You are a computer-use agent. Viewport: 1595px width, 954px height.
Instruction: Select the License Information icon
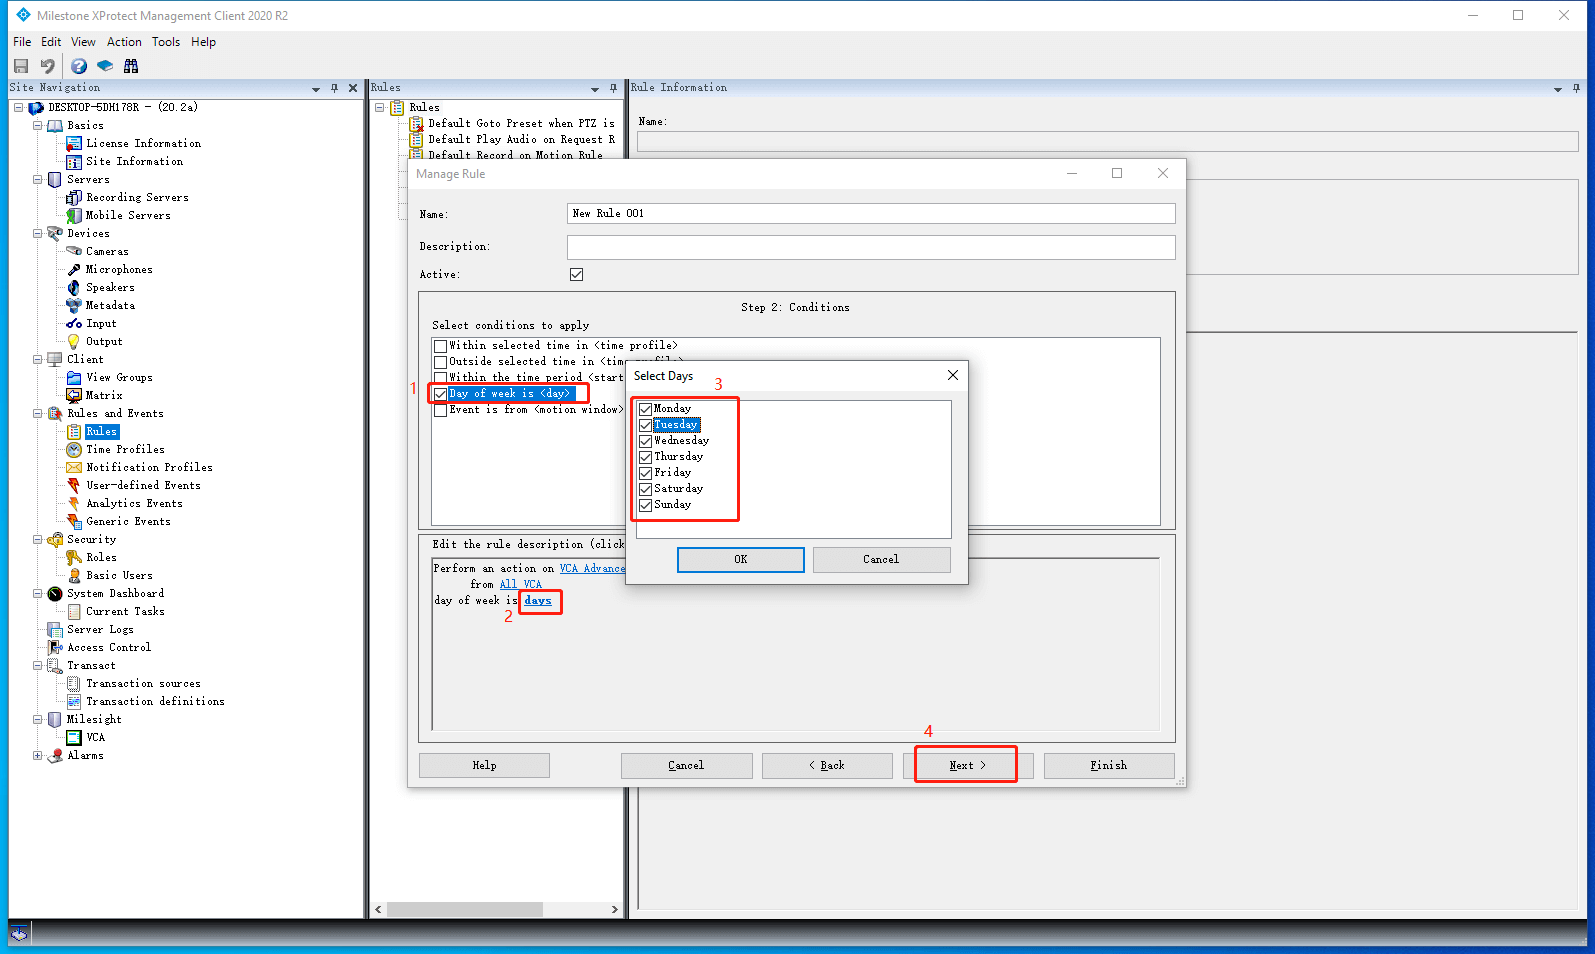click(74, 144)
